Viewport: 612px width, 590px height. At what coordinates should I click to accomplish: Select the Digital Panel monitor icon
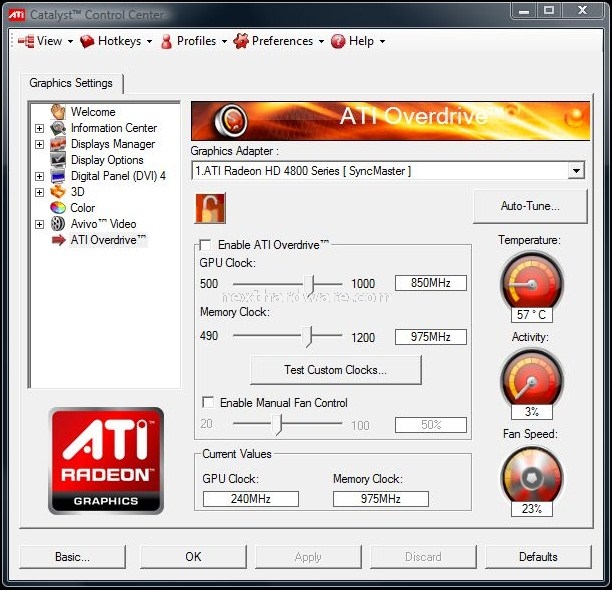[58, 176]
